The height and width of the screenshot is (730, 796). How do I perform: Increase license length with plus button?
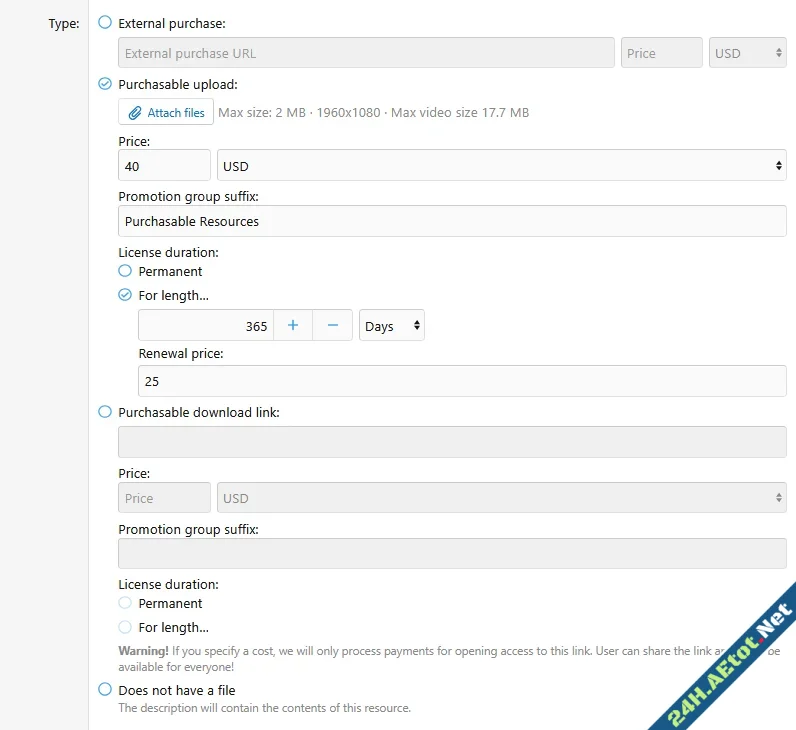click(x=293, y=326)
